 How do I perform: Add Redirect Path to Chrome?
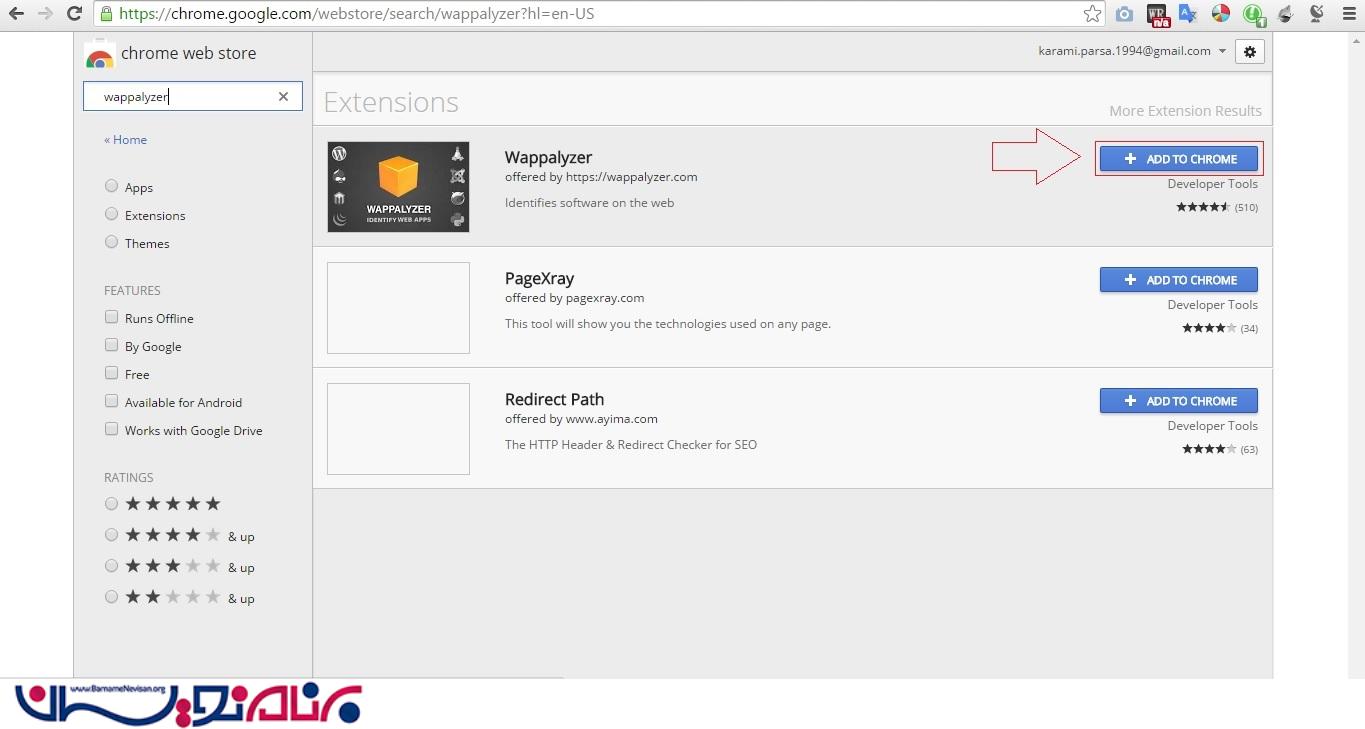click(x=1179, y=401)
